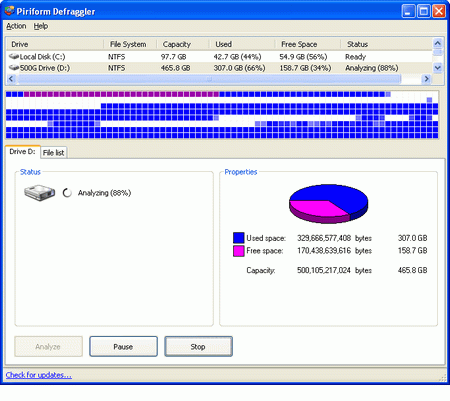Click the horizontal scrollbar right arrow
450x401 pixels.
[x=426, y=79]
